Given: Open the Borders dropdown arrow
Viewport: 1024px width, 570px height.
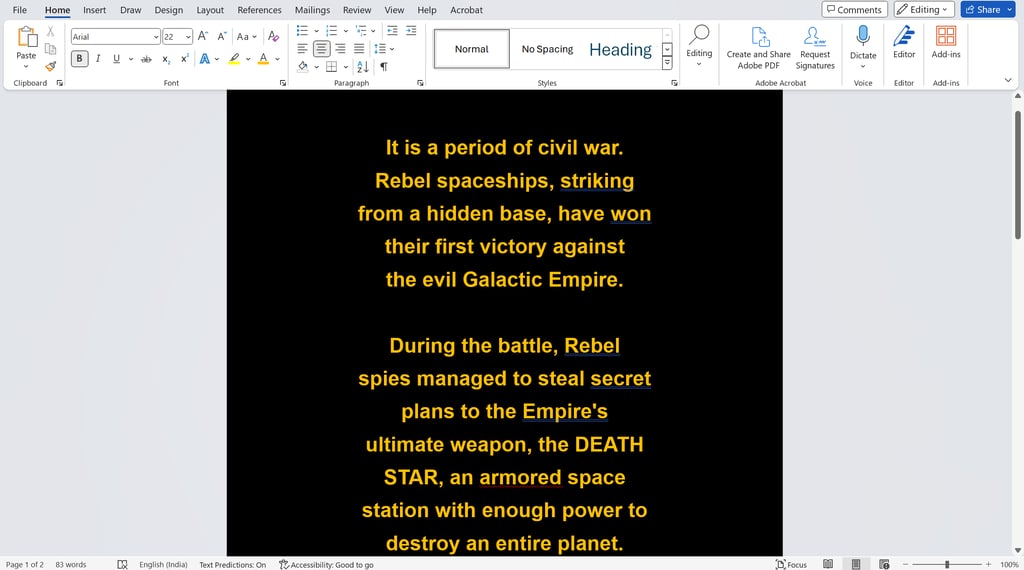Looking at the screenshot, I should (345, 67).
